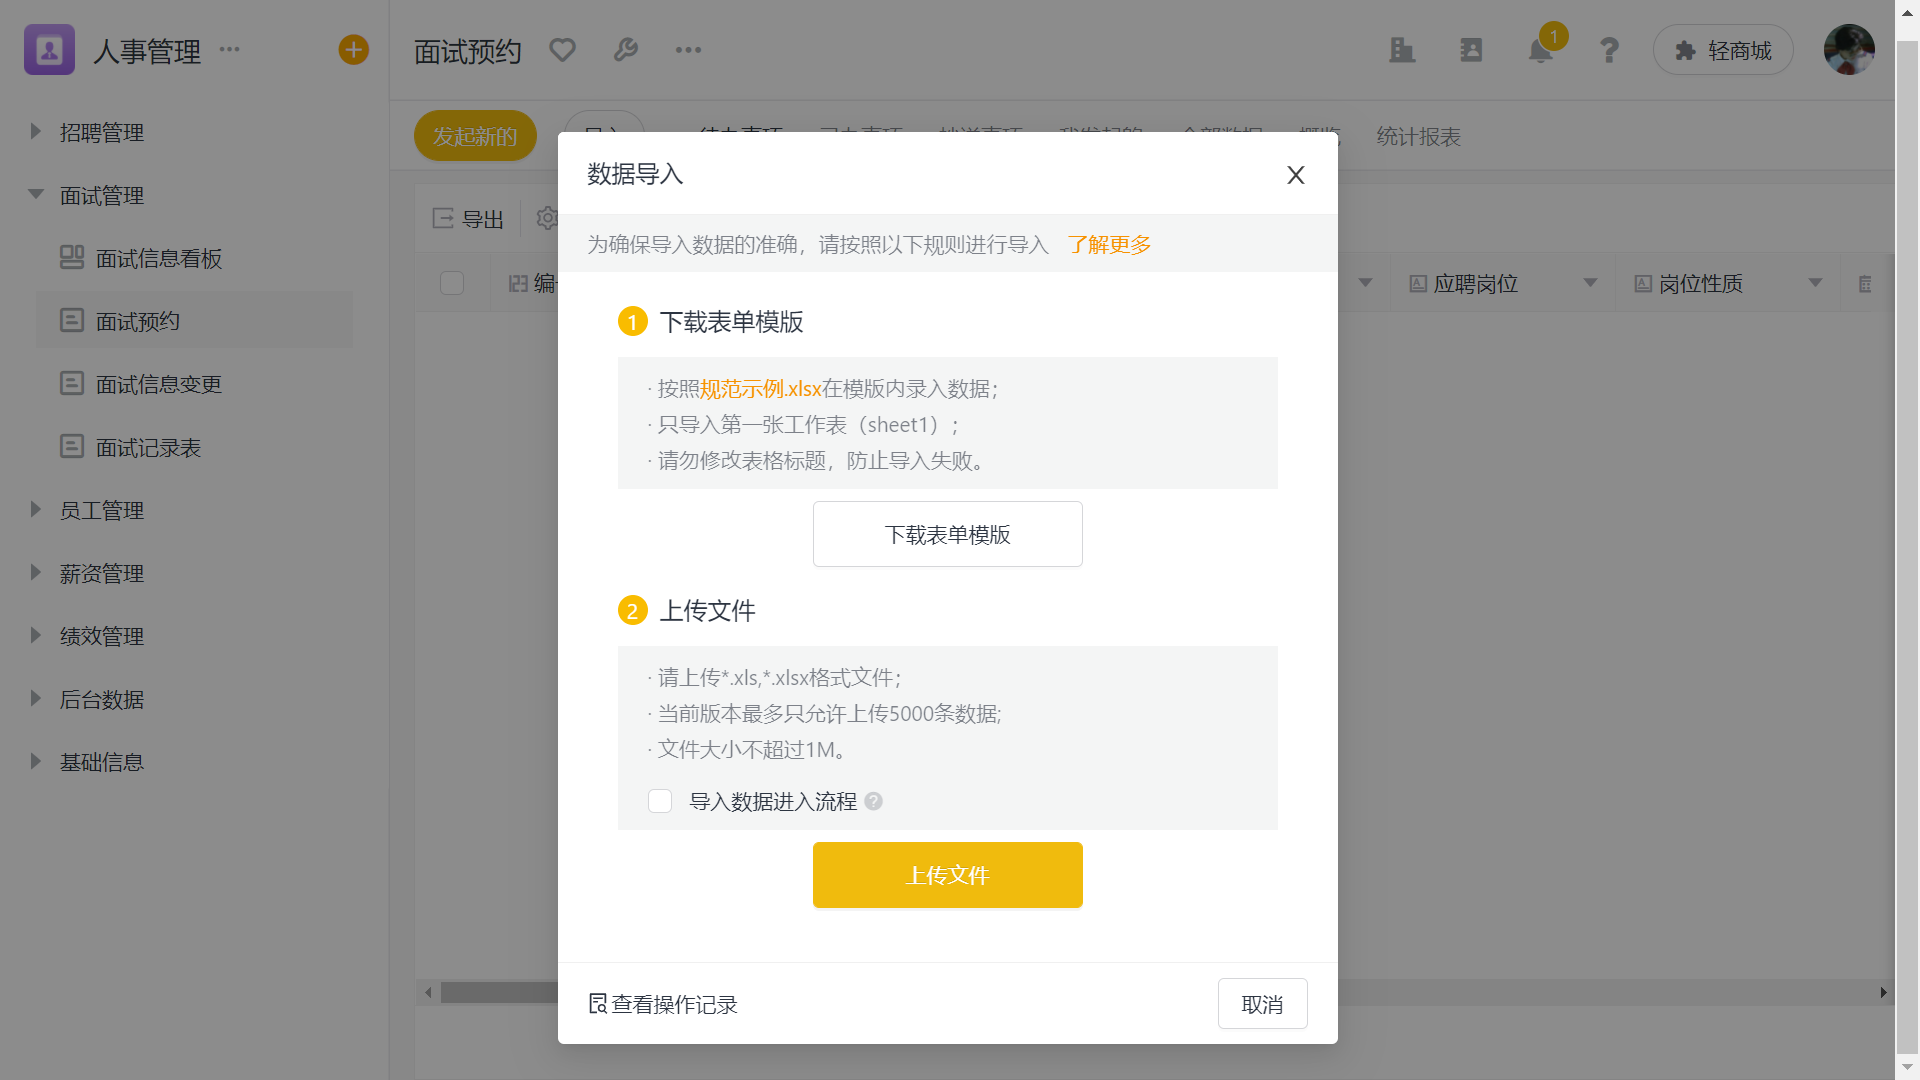The height and width of the screenshot is (1080, 1920).
Task: Open the wrench settings icon
Action: (626, 50)
